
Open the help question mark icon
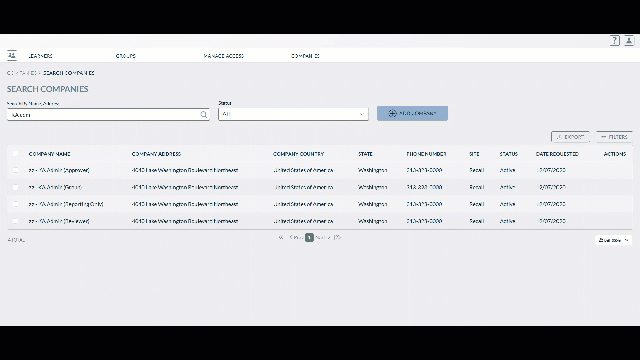(x=614, y=40)
